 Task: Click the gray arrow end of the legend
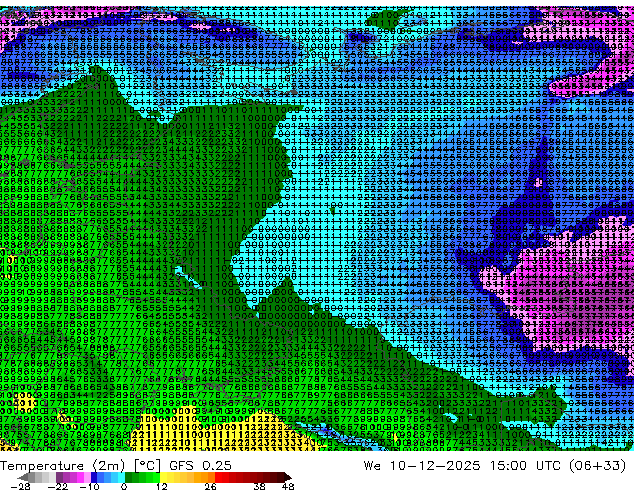coord(22,477)
